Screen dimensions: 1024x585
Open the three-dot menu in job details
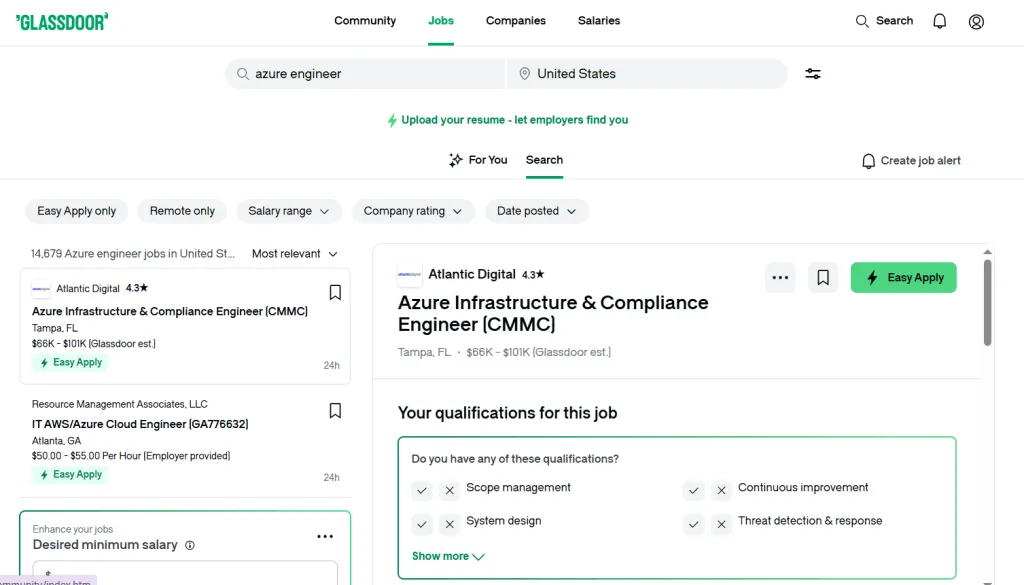pos(780,278)
